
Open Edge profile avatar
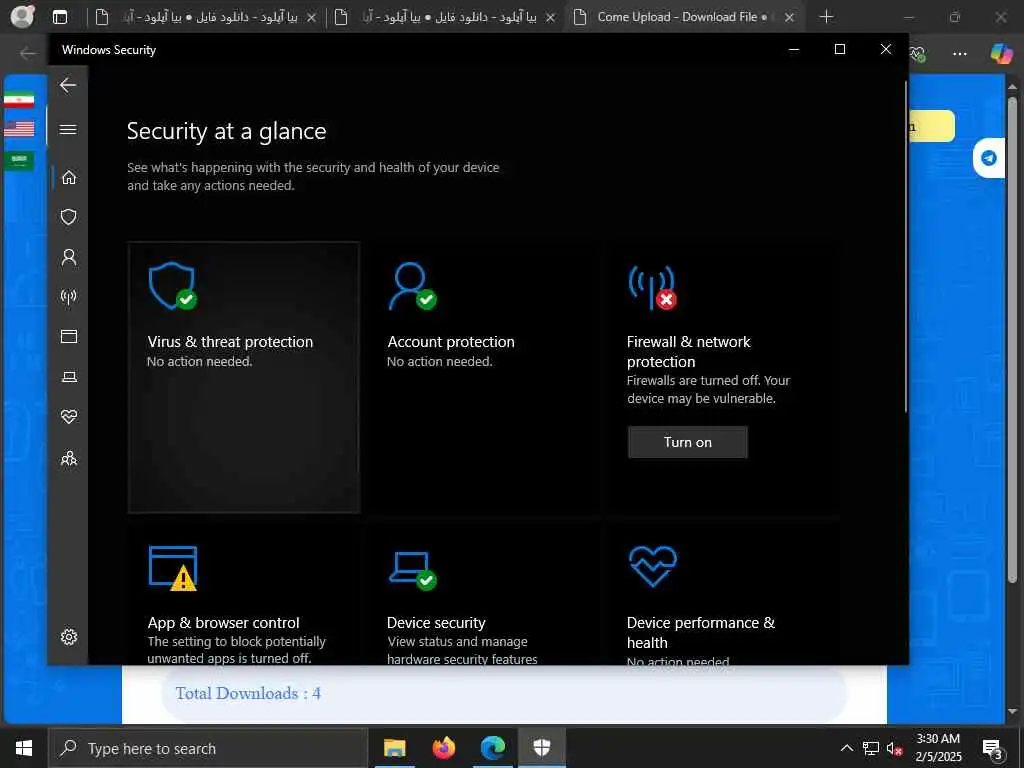[22, 16]
